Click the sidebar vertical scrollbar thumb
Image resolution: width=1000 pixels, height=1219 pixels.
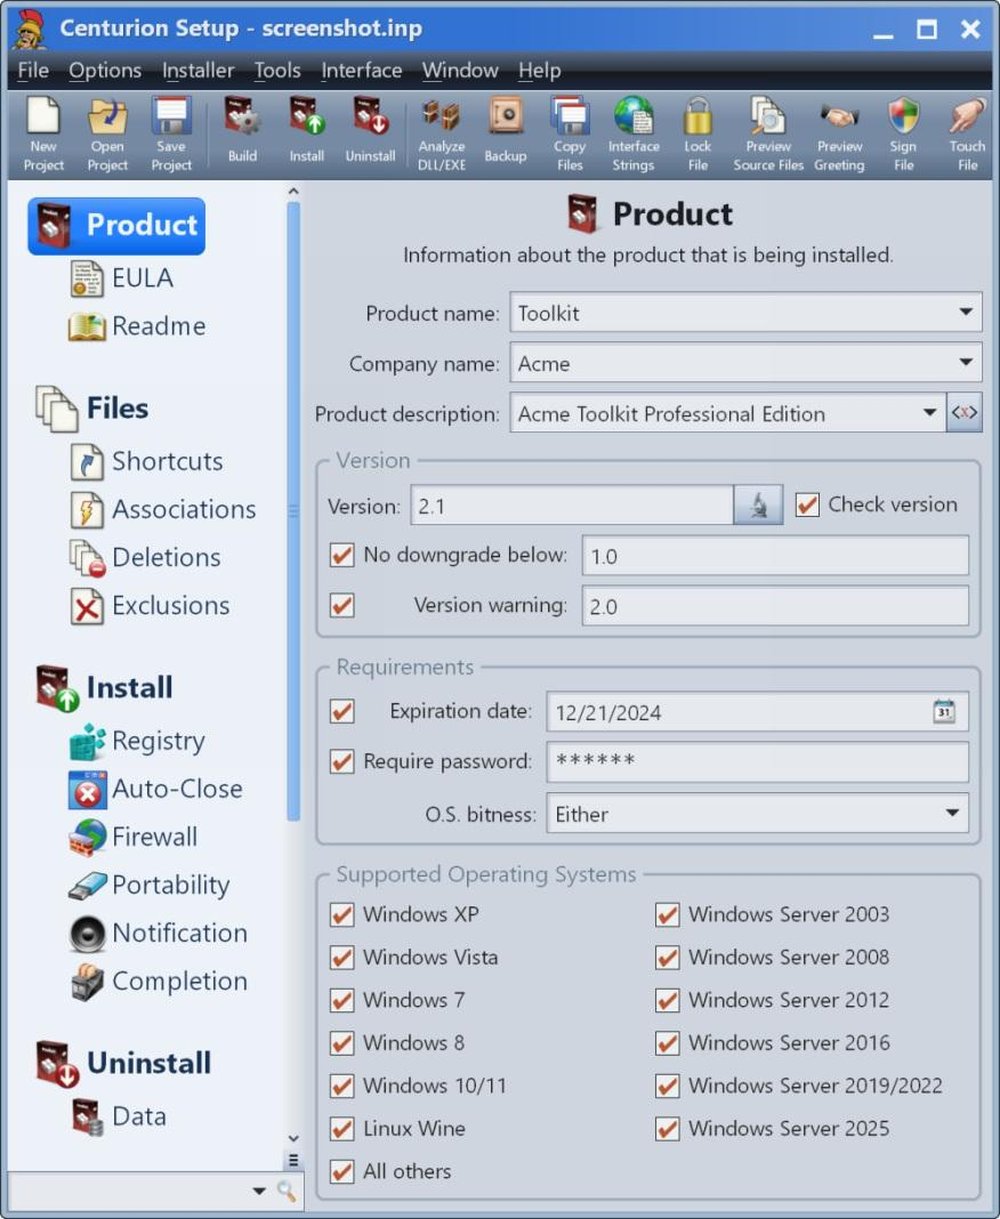[x=293, y=510]
